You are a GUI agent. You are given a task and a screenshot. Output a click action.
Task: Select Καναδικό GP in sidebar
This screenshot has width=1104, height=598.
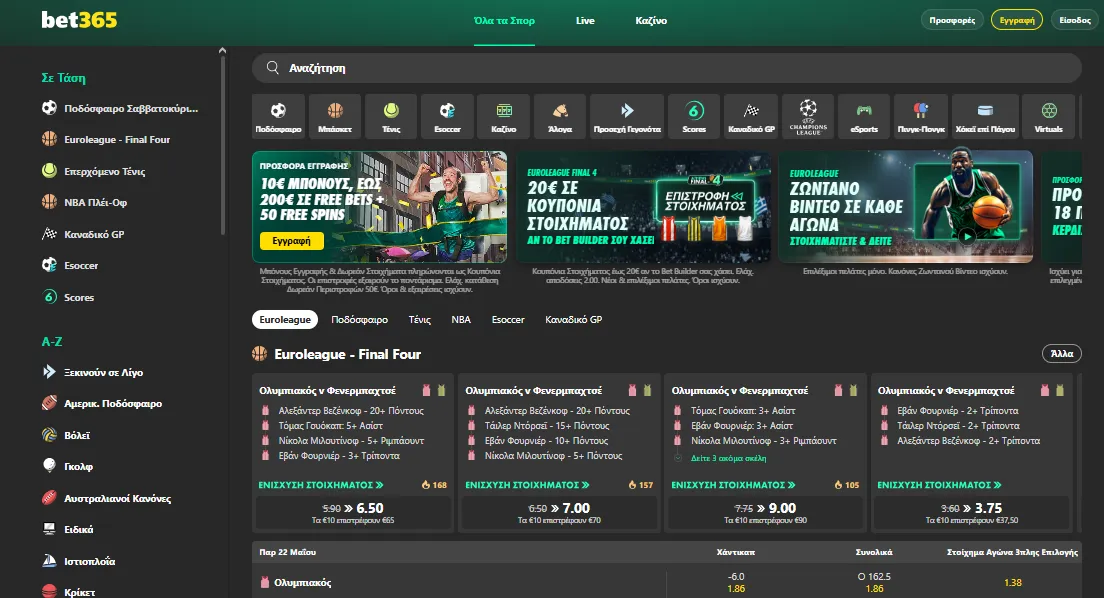tap(83, 234)
